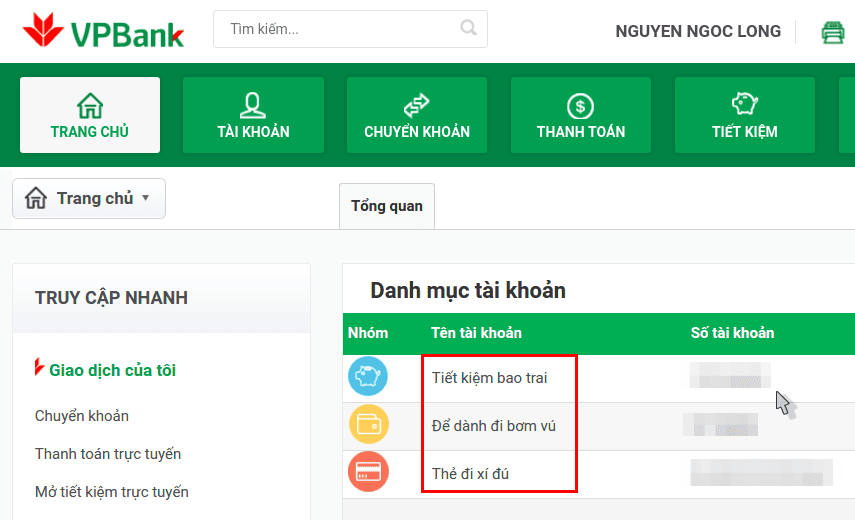This screenshot has width=855, height=520.
Task: Open the Tiết kiệm savings tile
Action: [744, 115]
